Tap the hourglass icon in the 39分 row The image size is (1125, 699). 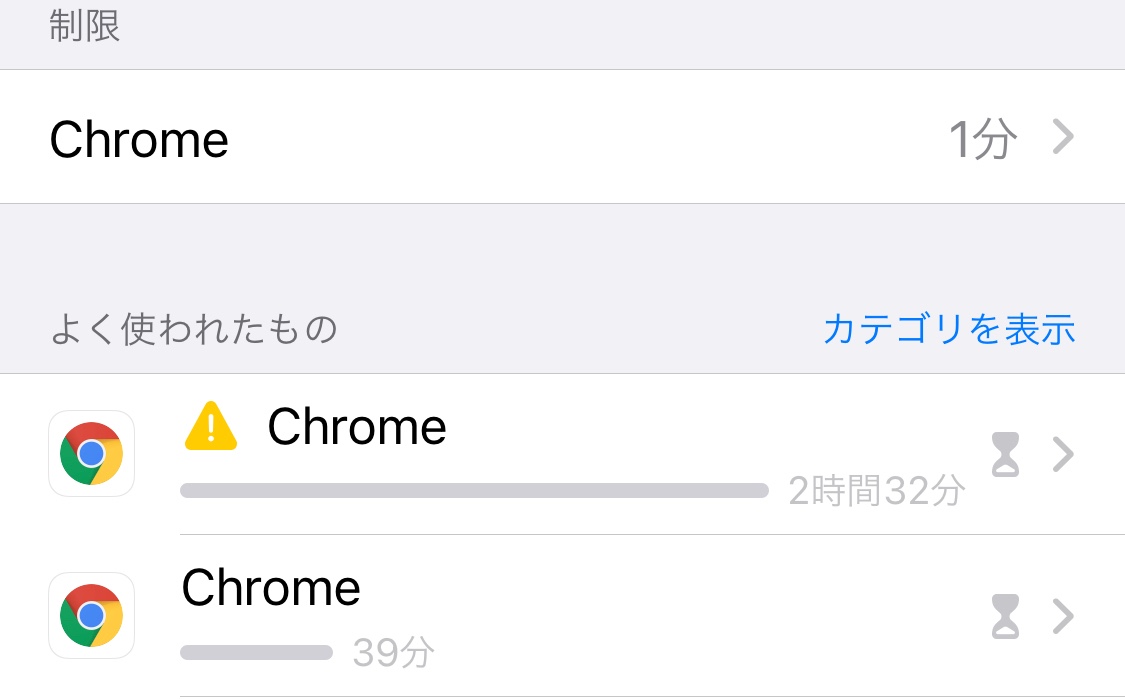point(1005,616)
